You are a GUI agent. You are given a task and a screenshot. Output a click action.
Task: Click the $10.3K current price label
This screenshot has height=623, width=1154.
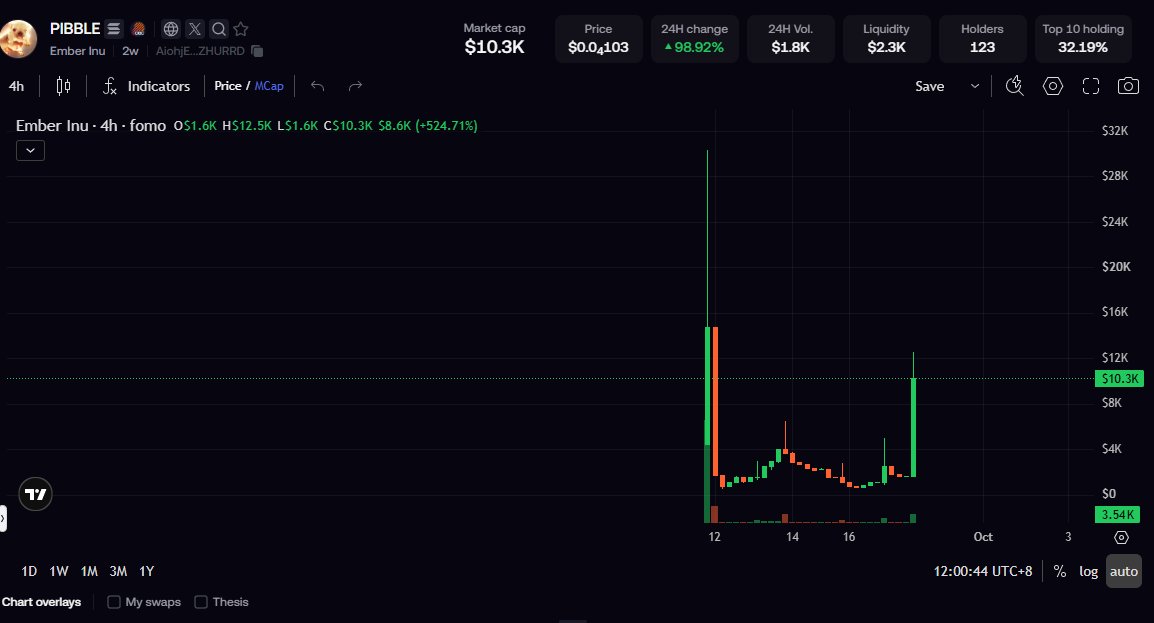click(x=1119, y=379)
